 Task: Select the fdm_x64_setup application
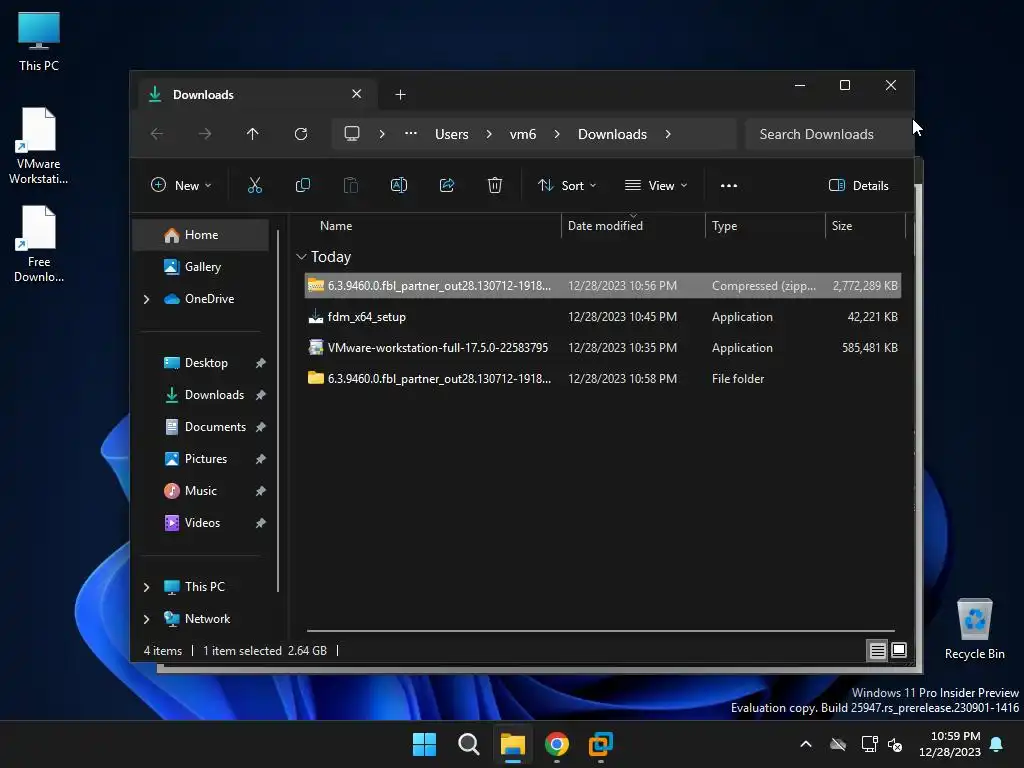tap(603, 317)
